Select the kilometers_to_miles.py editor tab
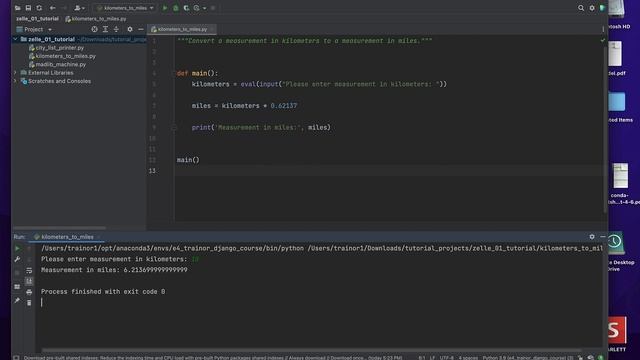640x360 pixels. click(182, 29)
